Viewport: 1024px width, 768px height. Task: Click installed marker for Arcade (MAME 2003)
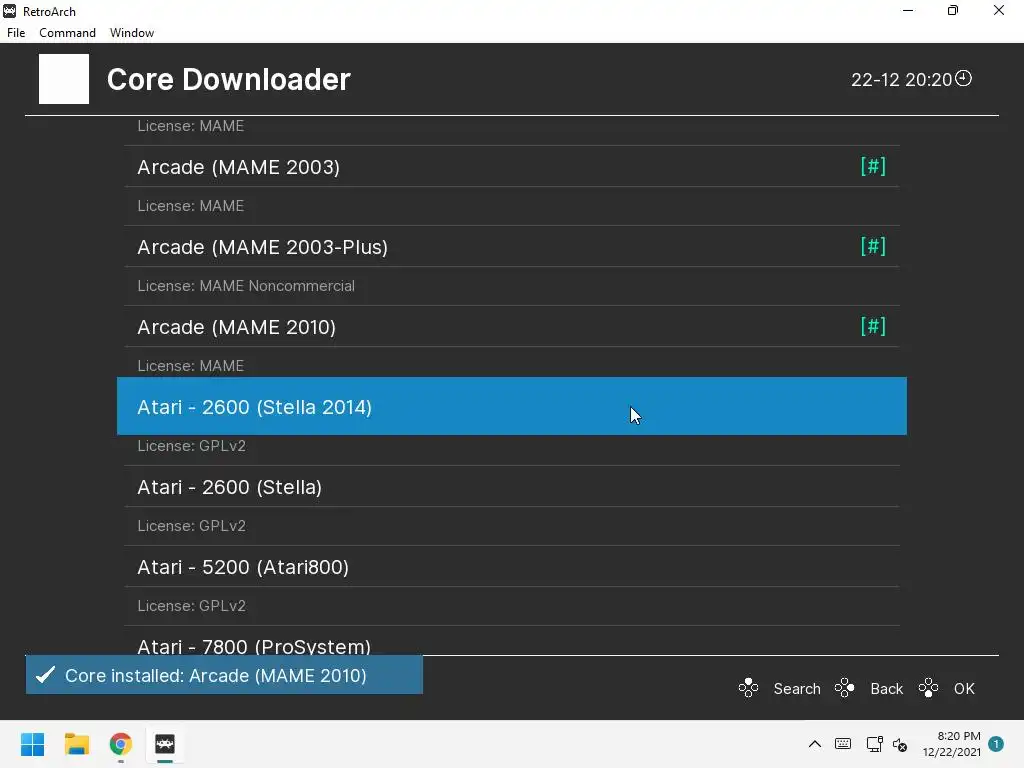[x=873, y=167]
